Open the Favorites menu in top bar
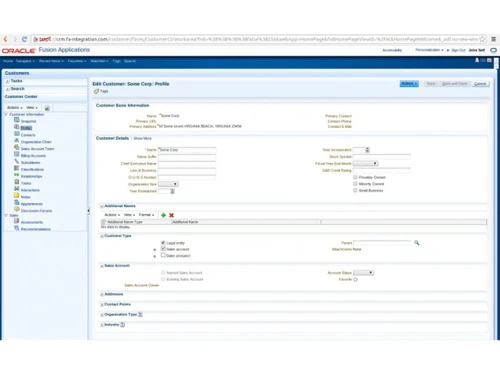Image resolution: width=500 pixels, height=375 pixels. pyautogui.click(x=77, y=61)
